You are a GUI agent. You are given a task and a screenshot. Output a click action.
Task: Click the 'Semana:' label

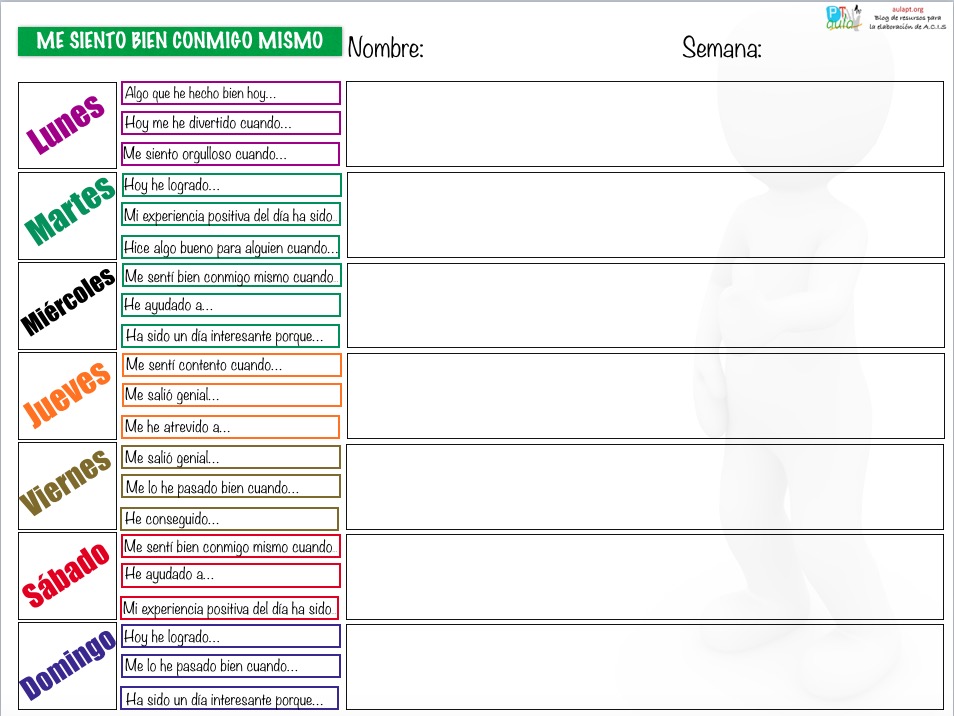(722, 47)
